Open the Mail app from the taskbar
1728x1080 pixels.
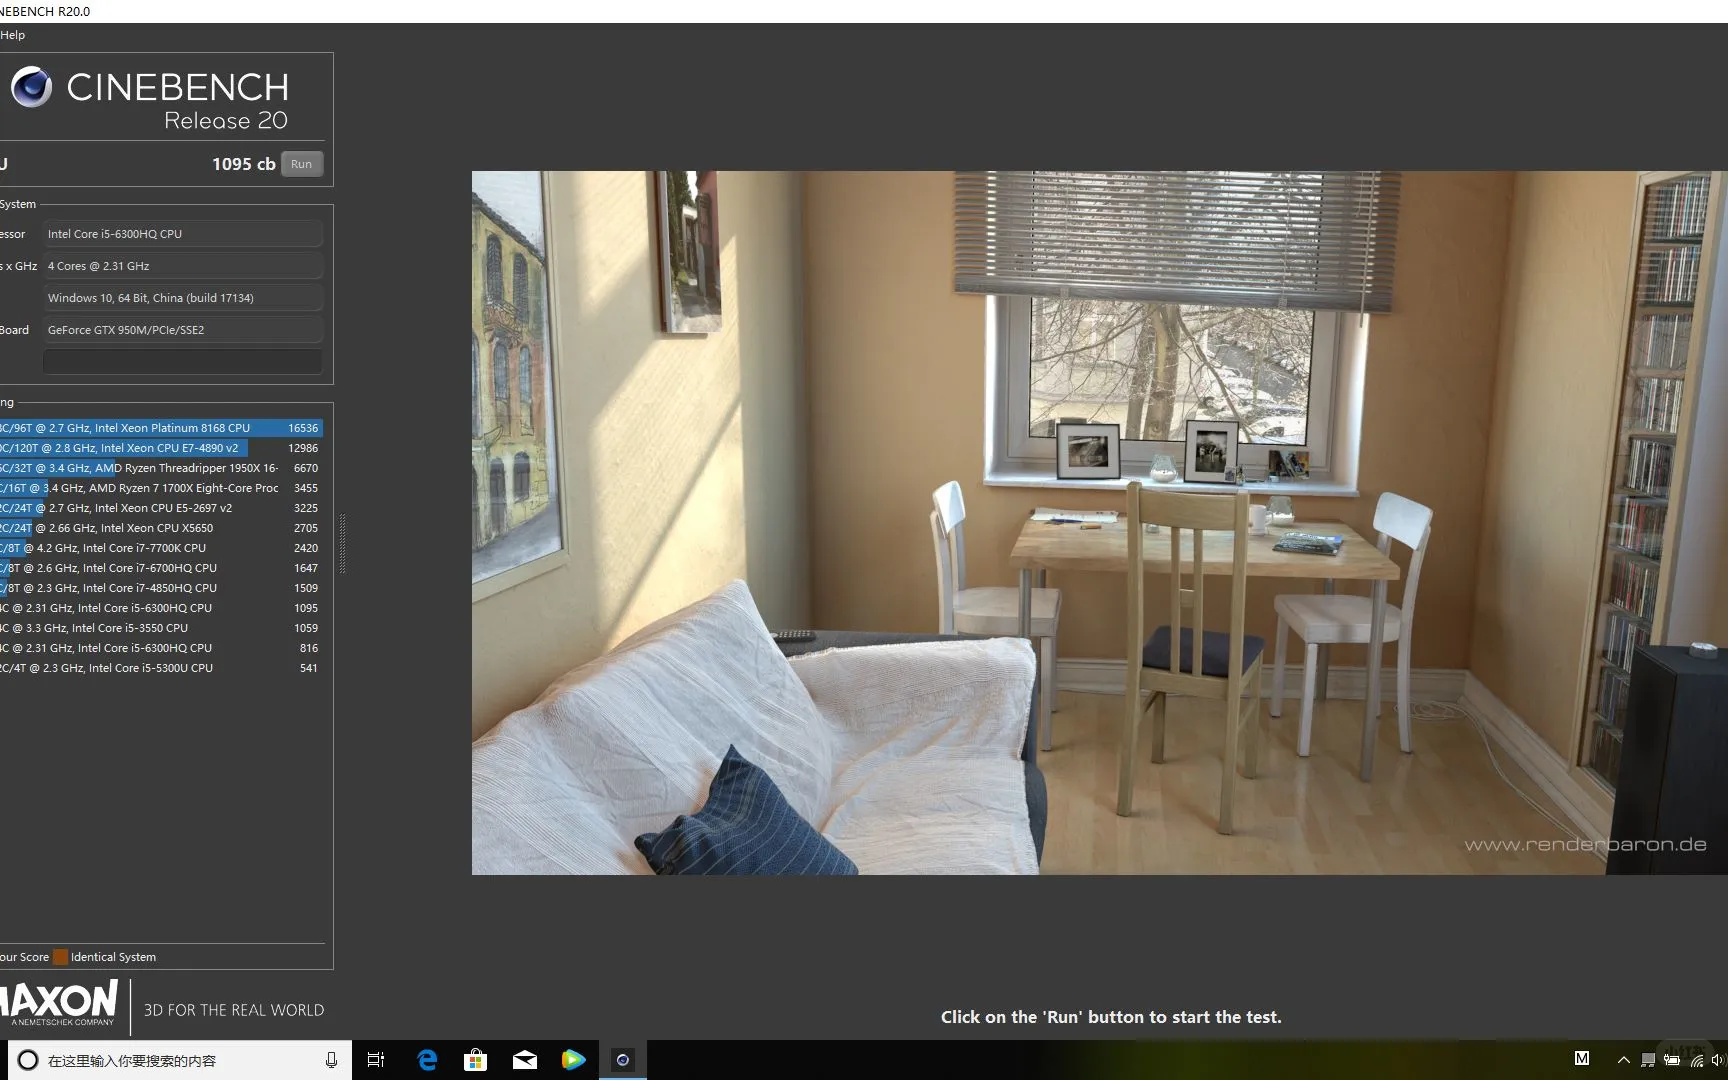[x=524, y=1060]
